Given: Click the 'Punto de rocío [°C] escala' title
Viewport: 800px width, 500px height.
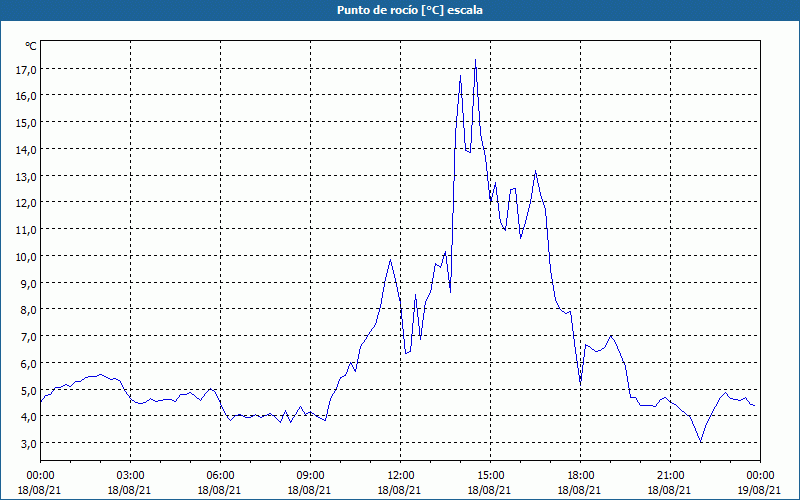Looking at the screenshot, I should click(410, 10).
